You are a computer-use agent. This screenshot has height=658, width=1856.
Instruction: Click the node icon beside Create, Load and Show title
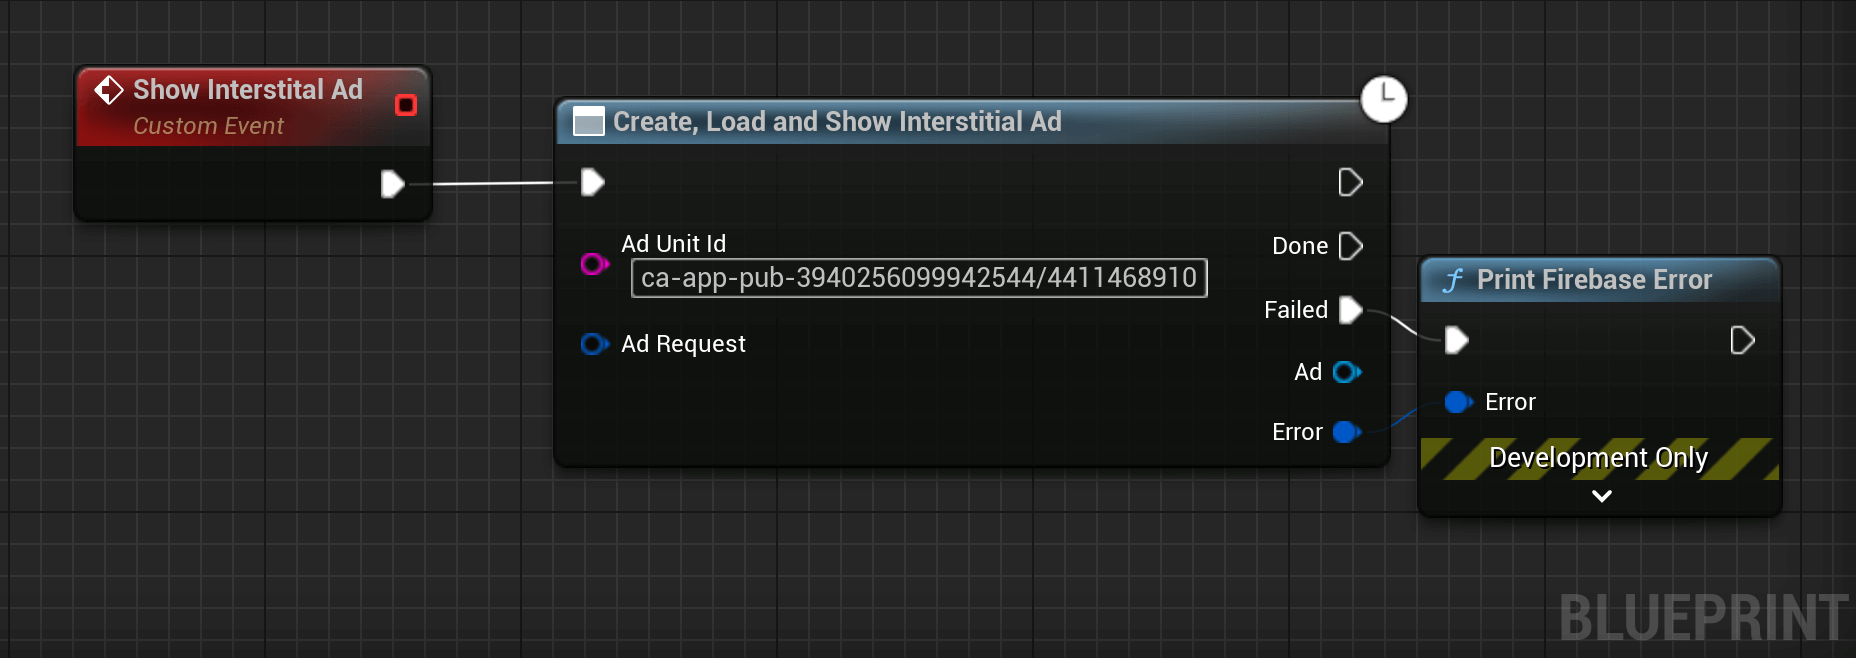pos(589,122)
